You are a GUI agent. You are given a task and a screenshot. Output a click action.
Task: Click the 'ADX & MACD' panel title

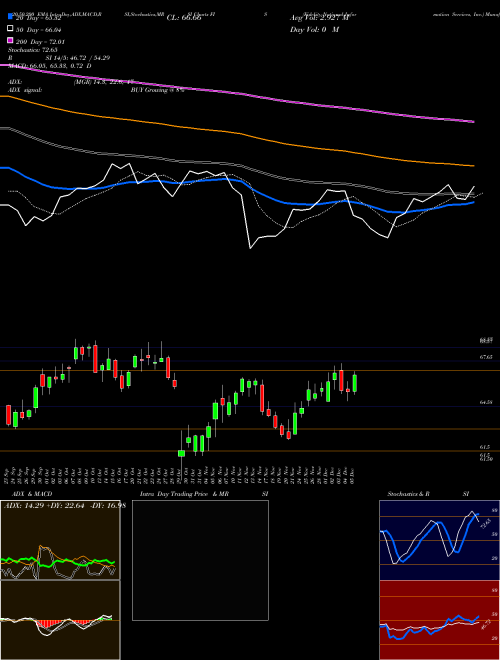coord(32,494)
